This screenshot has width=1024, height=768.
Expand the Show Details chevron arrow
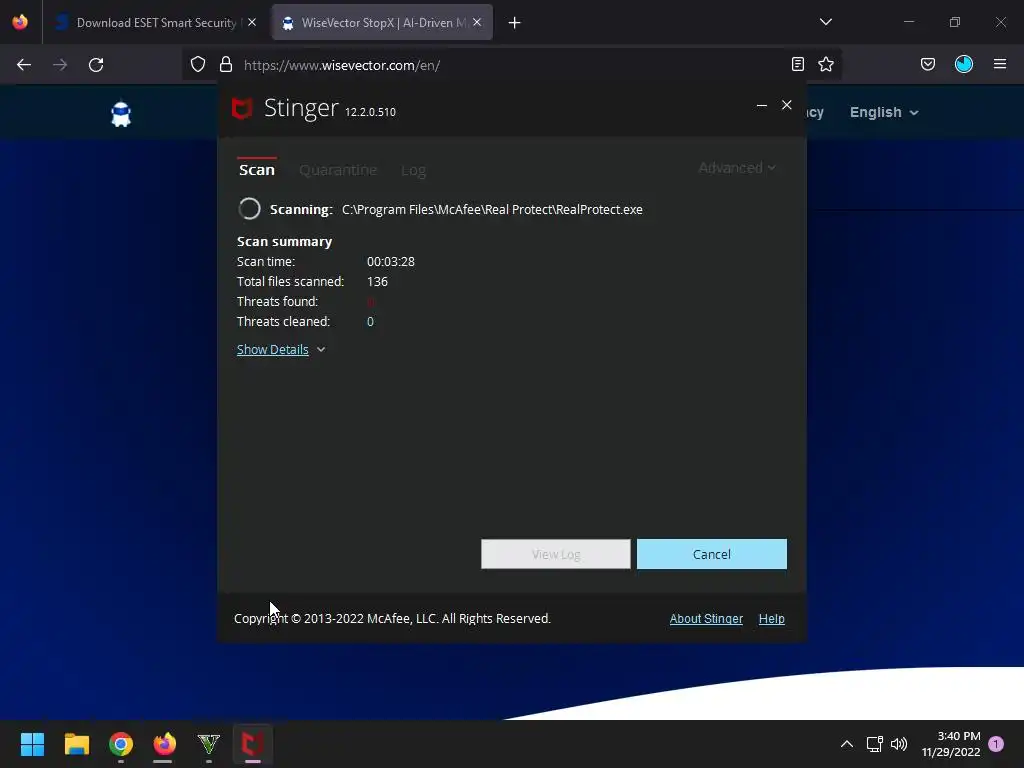(x=321, y=349)
